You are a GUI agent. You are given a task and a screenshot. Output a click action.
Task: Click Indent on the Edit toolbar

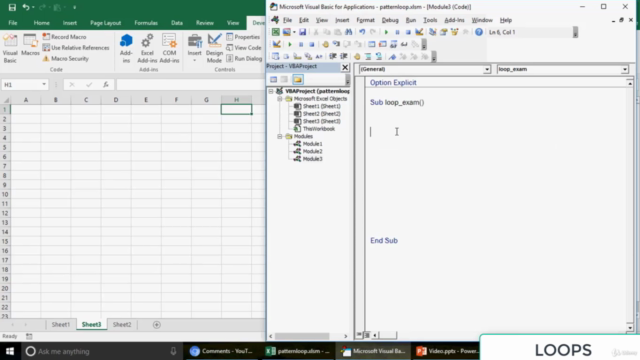333,56
